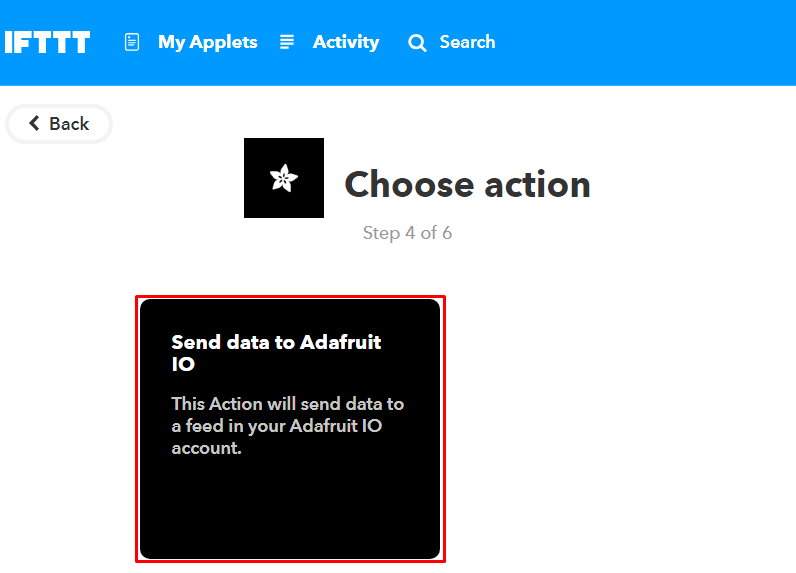This screenshot has height=573, width=796.
Task: Go to the Activity page
Action: pos(345,42)
